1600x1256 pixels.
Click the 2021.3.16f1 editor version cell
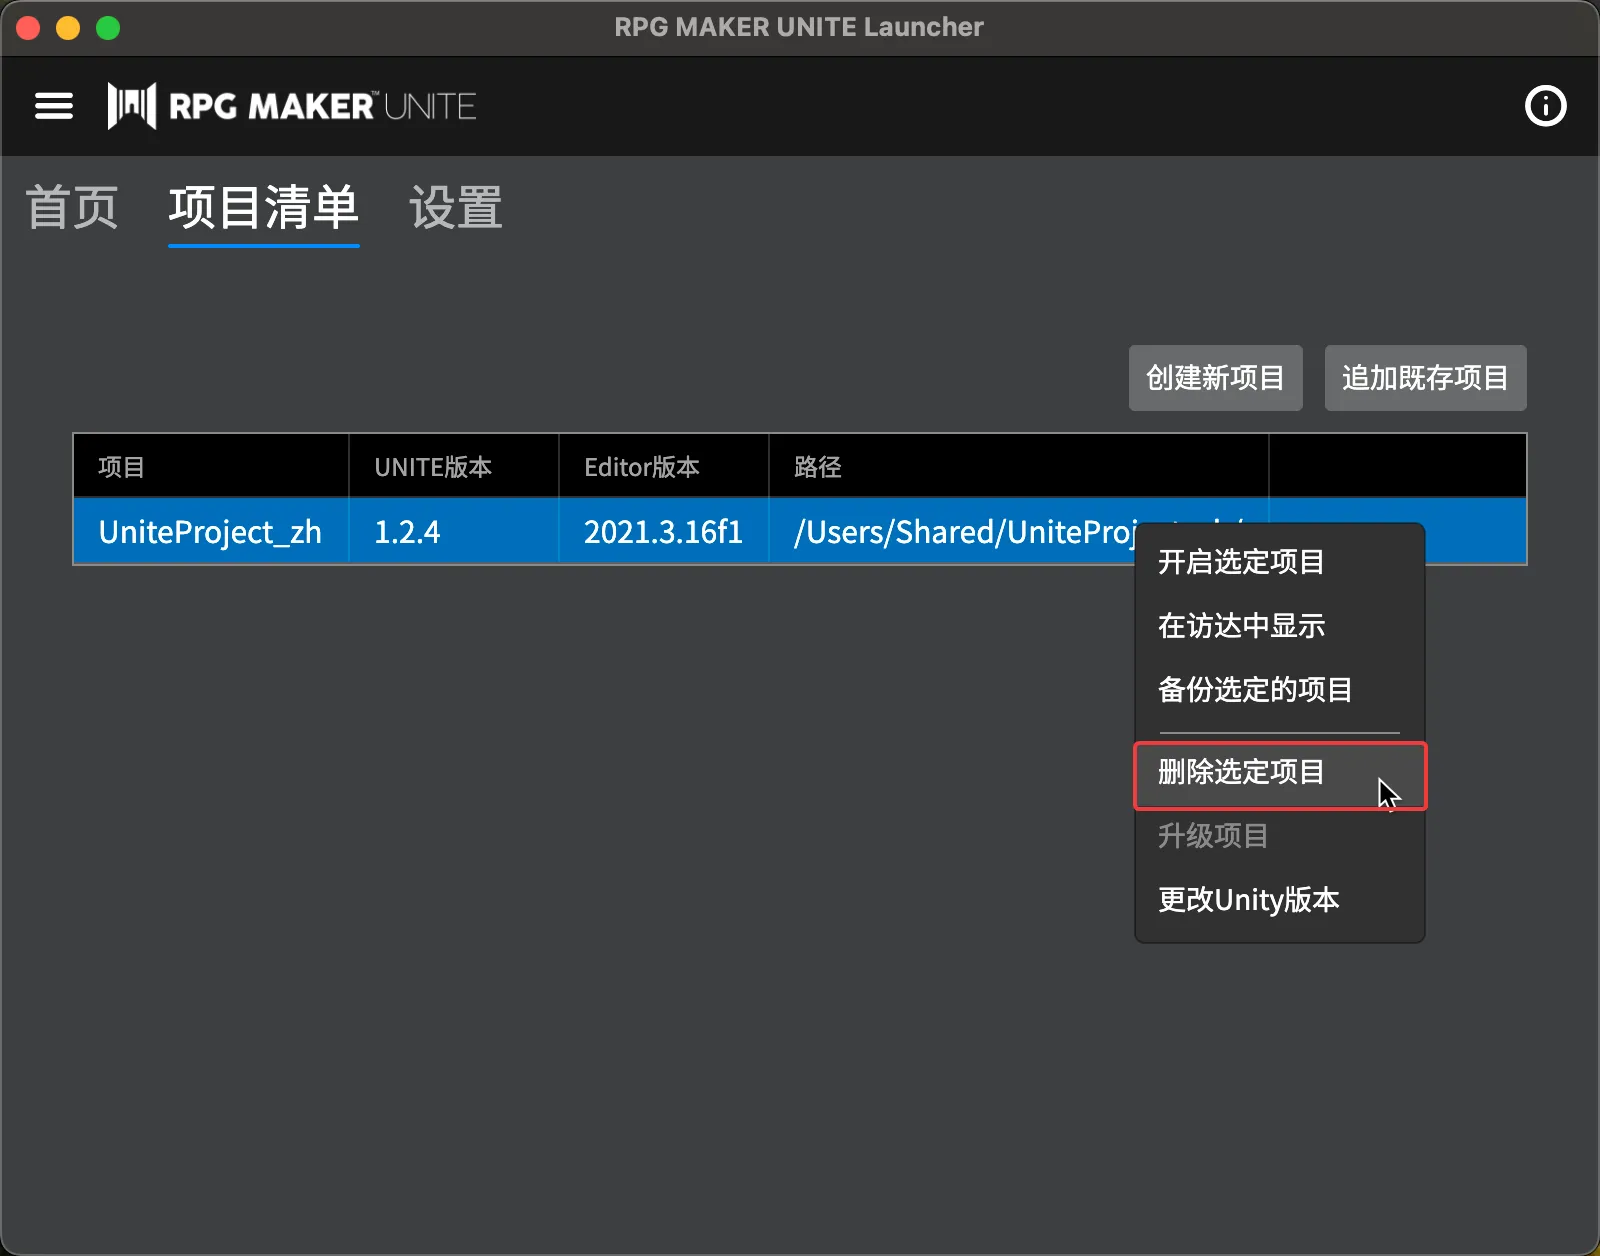pos(664,532)
